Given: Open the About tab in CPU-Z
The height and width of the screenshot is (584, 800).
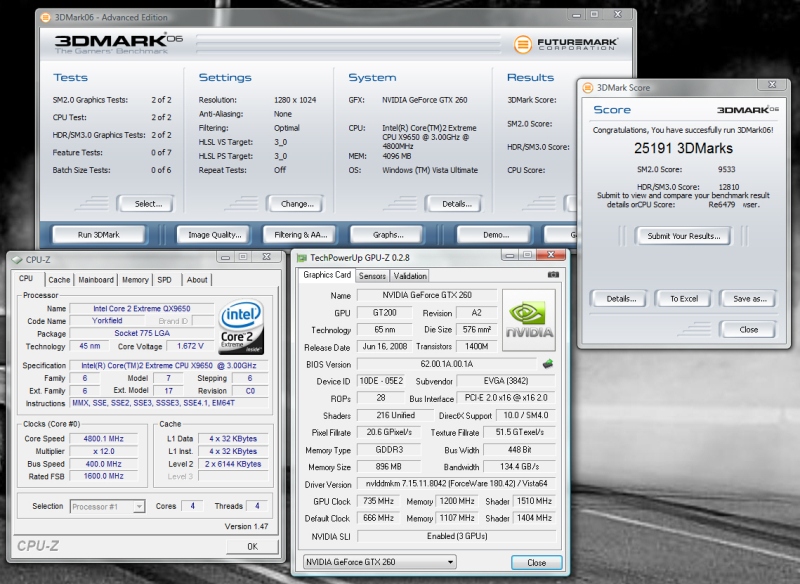Looking at the screenshot, I should point(197,280).
